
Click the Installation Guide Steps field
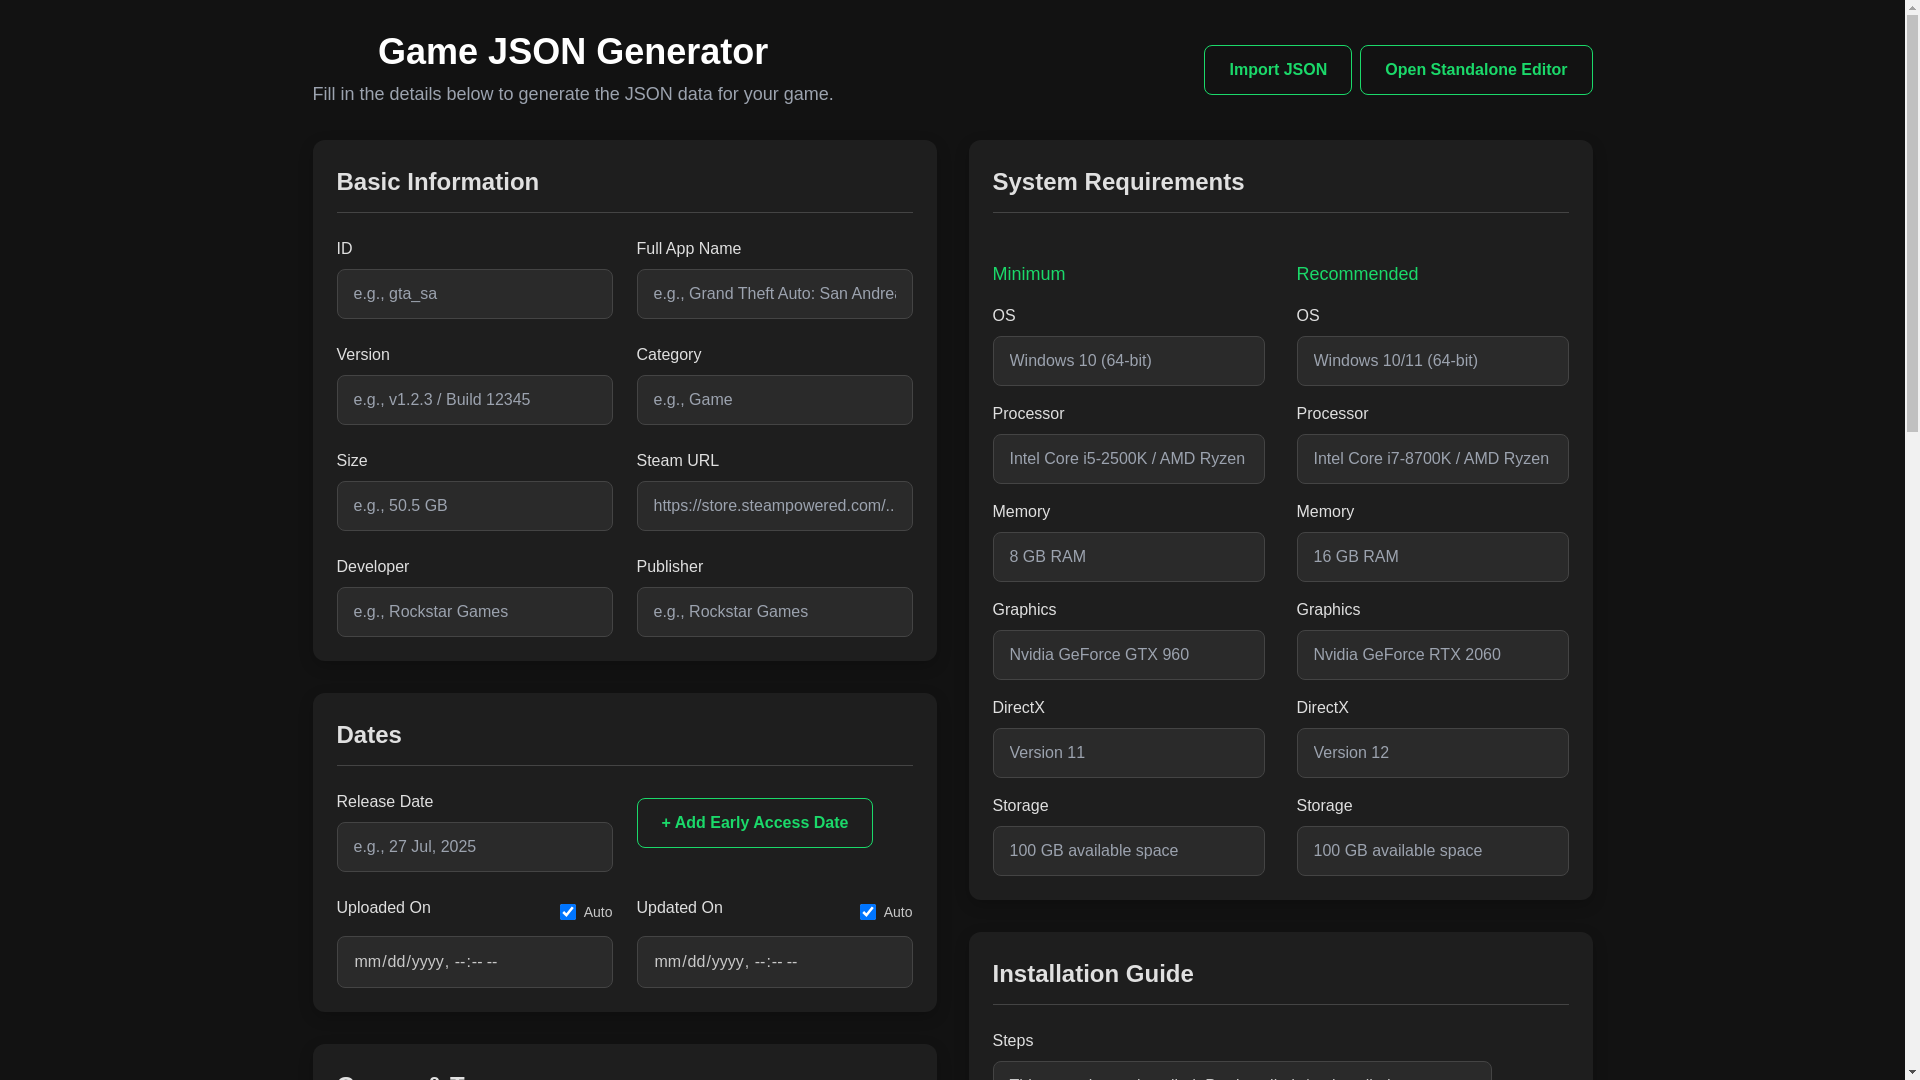coord(1241,1071)
